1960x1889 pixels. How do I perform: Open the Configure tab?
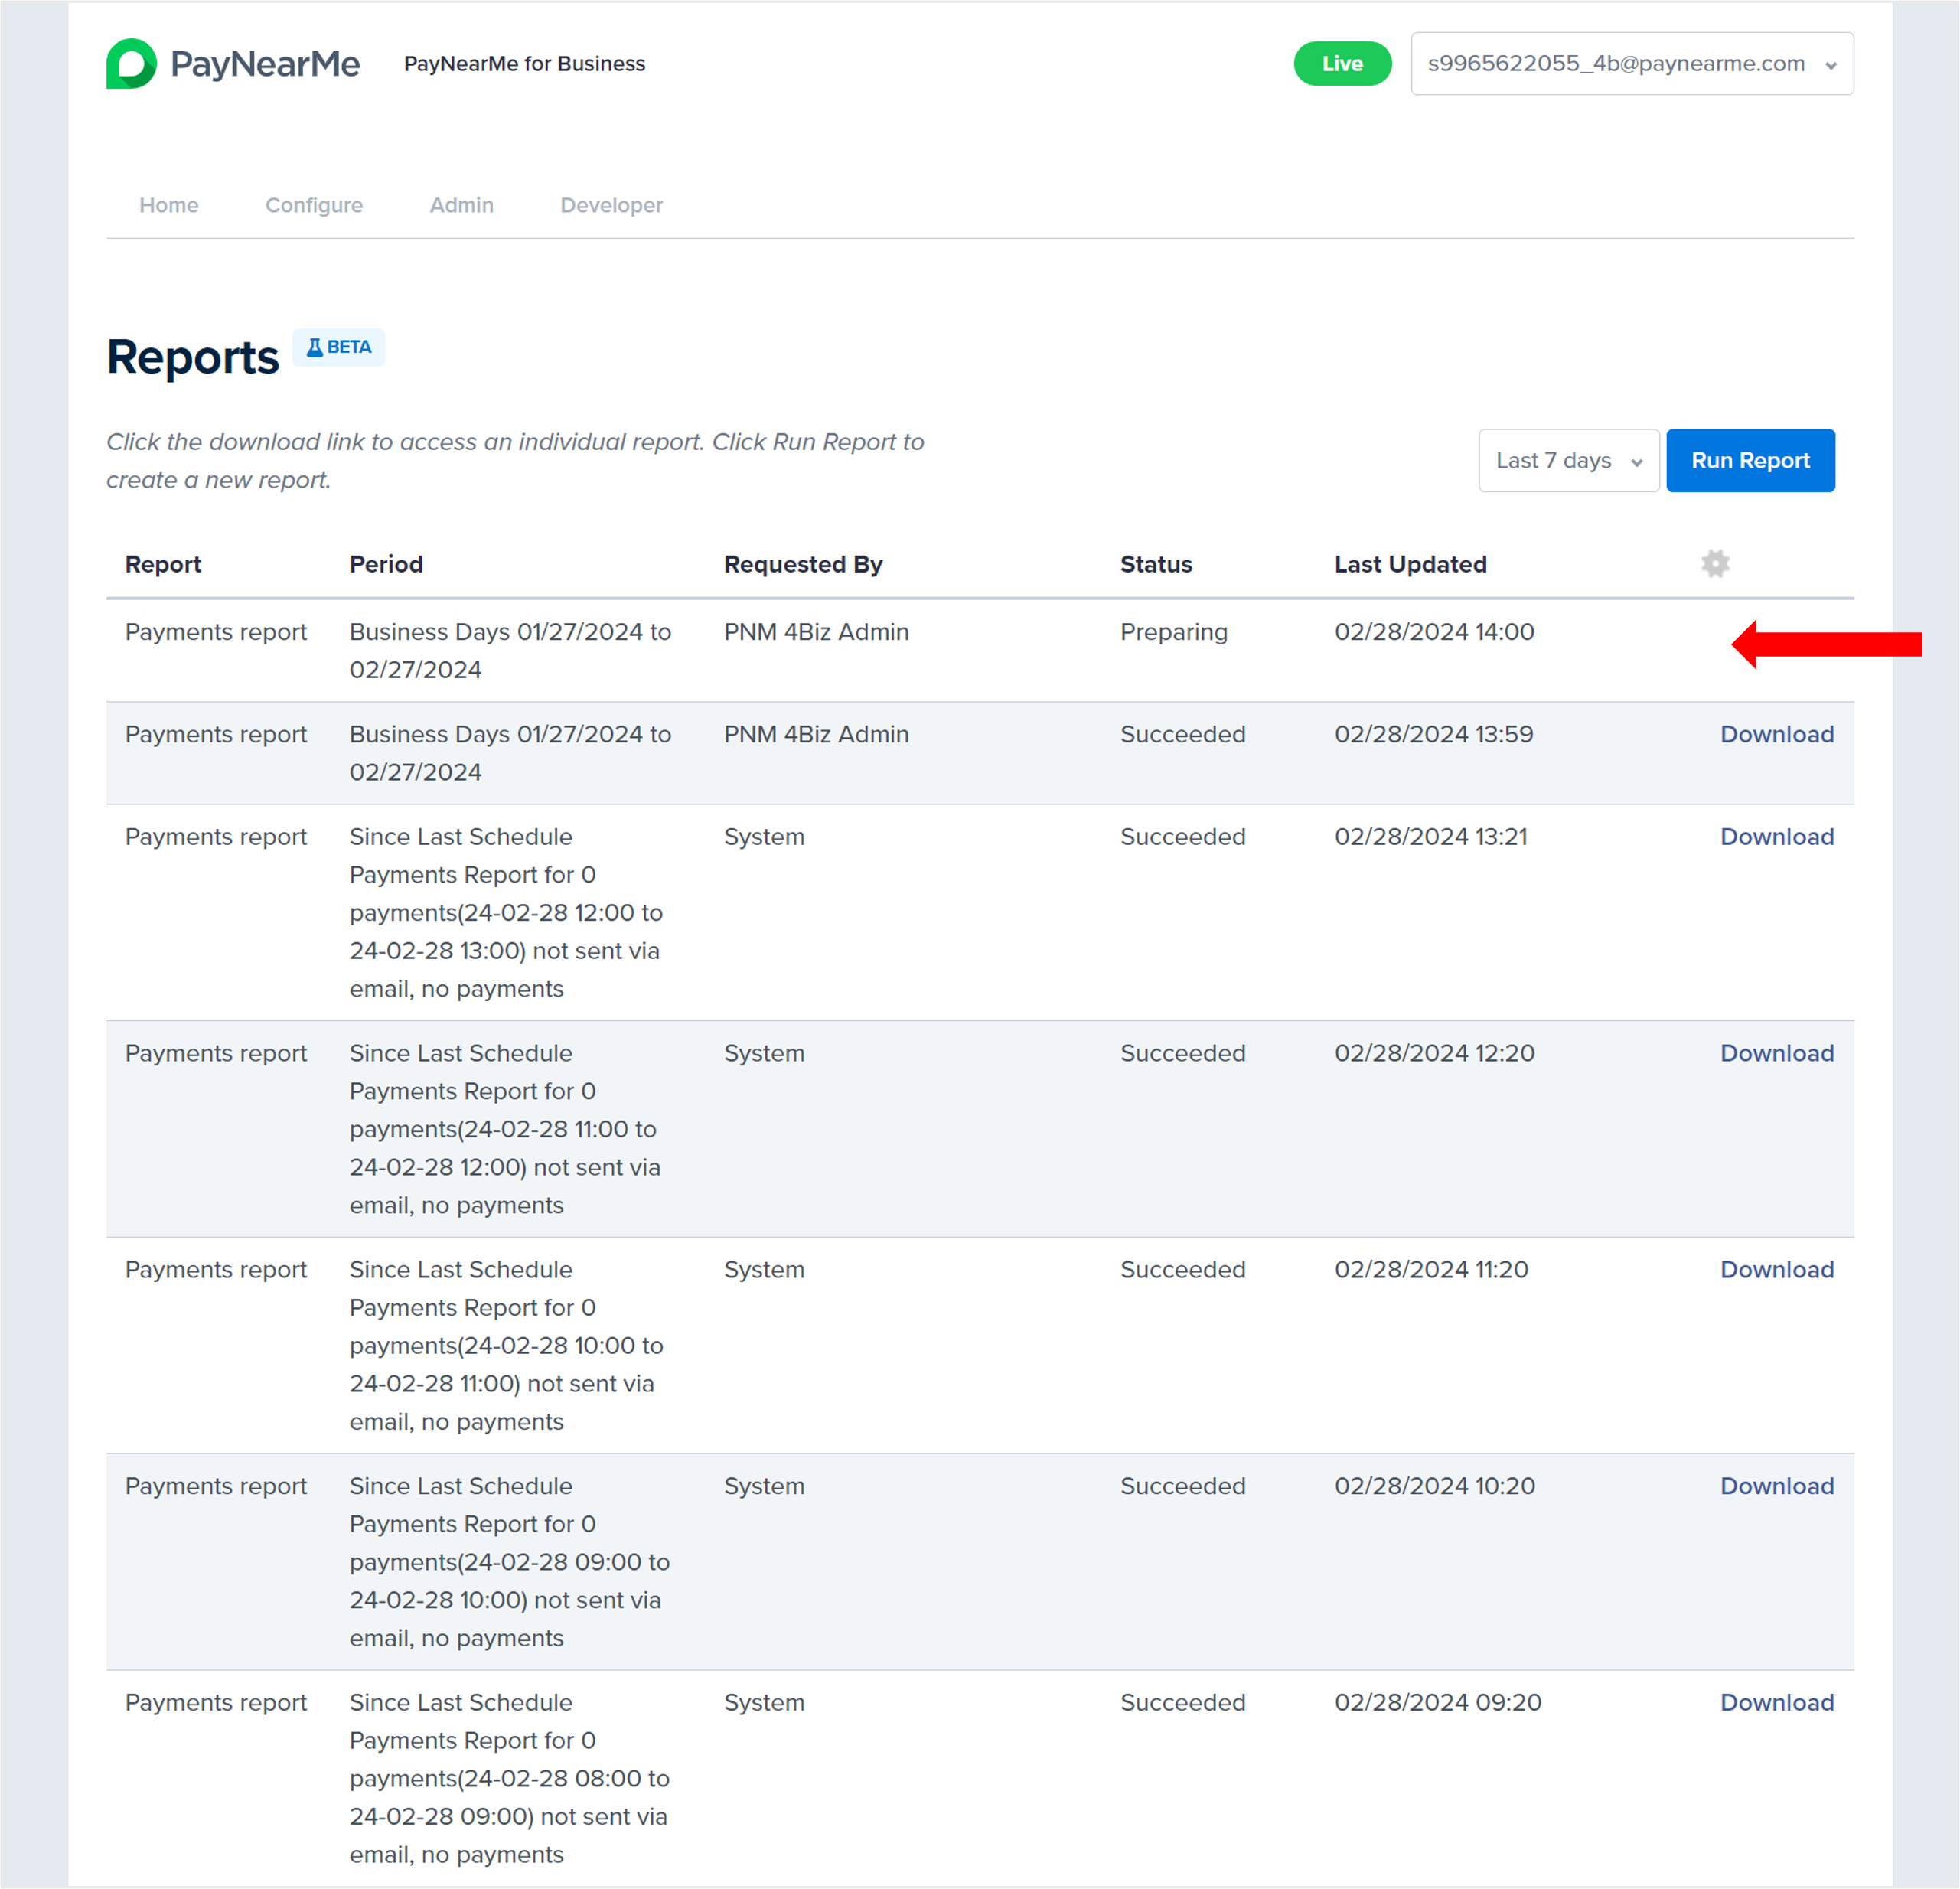pyautogui.click(x=314, y=205)
